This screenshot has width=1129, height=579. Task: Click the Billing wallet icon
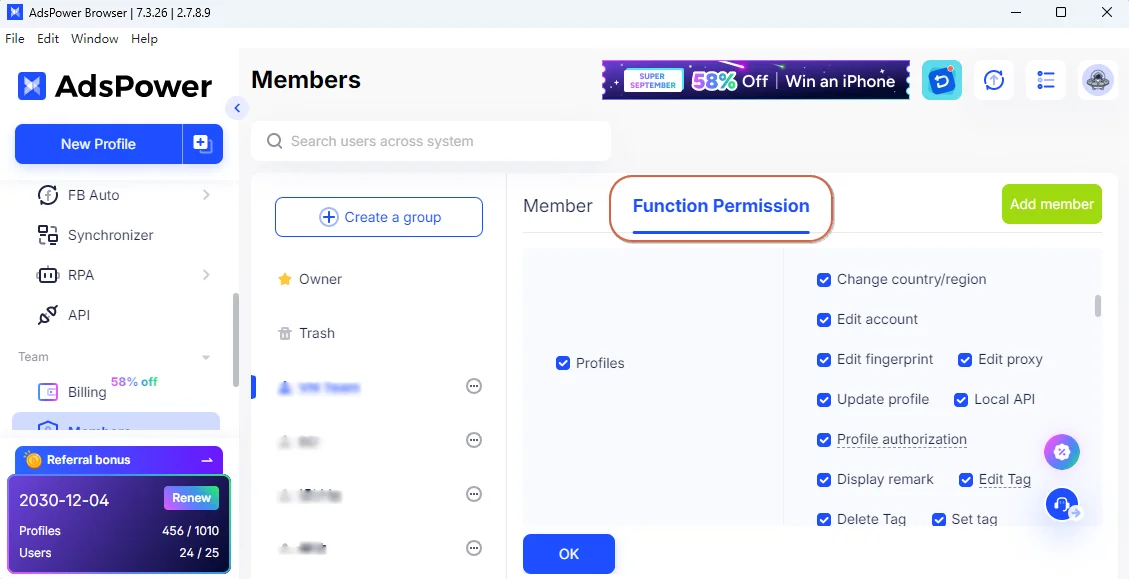pyautogui.click(x=48, y=392)
